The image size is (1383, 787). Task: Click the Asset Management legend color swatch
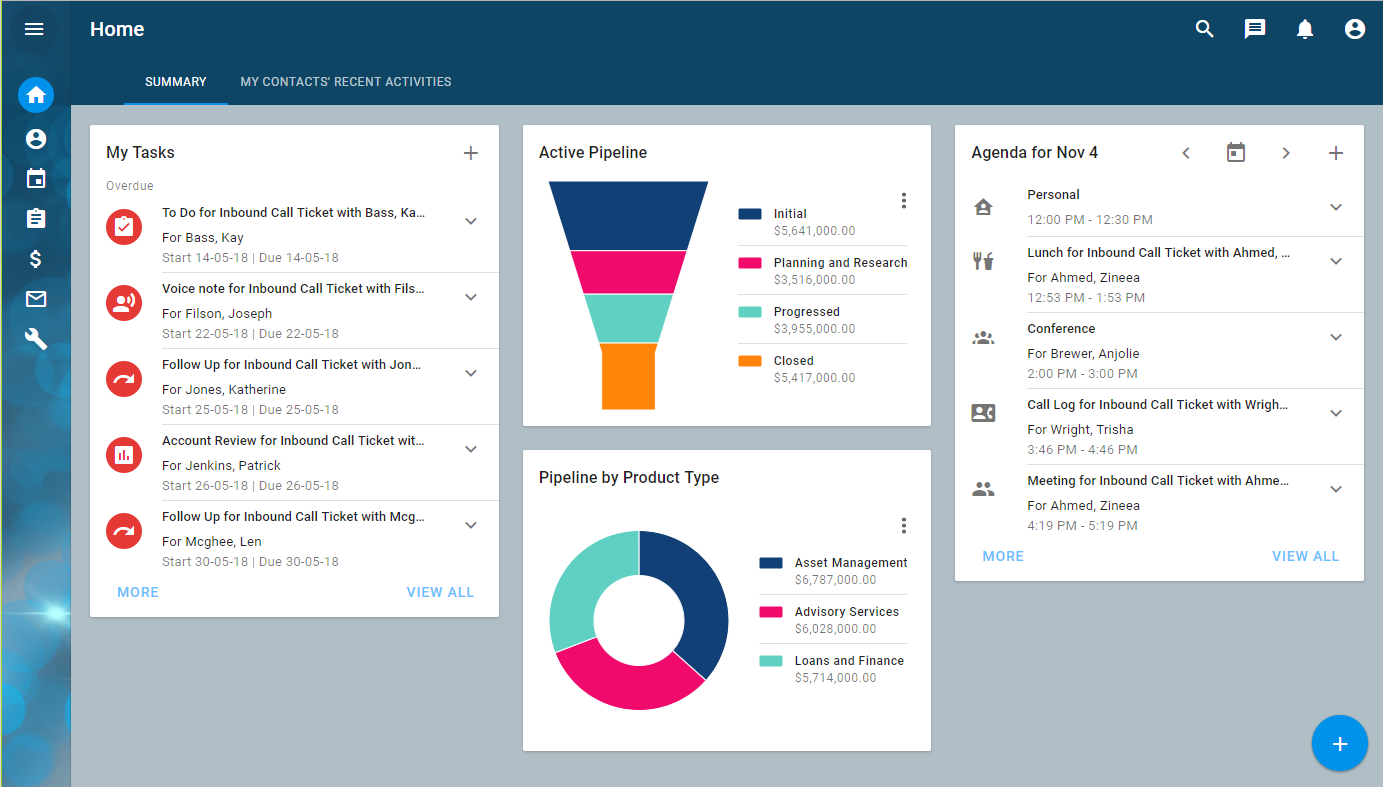point(770,563)
